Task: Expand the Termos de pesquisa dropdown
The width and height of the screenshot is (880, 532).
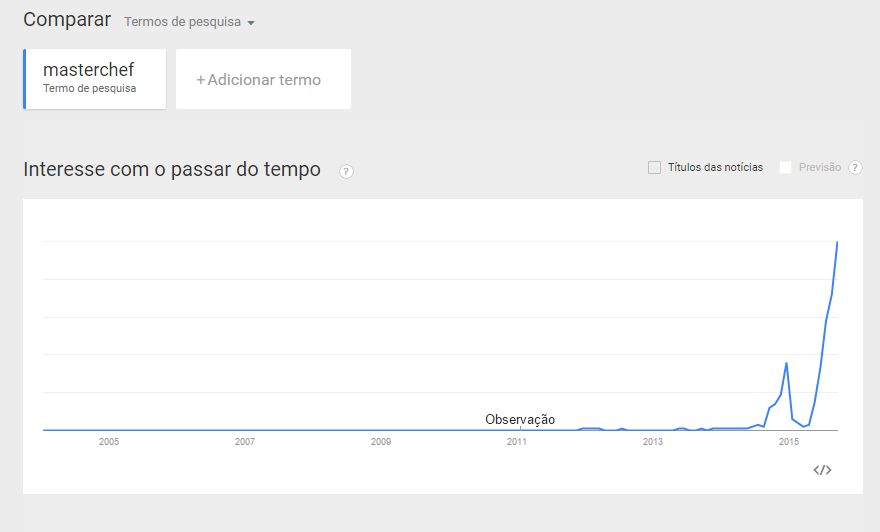Action: point(189,22)
